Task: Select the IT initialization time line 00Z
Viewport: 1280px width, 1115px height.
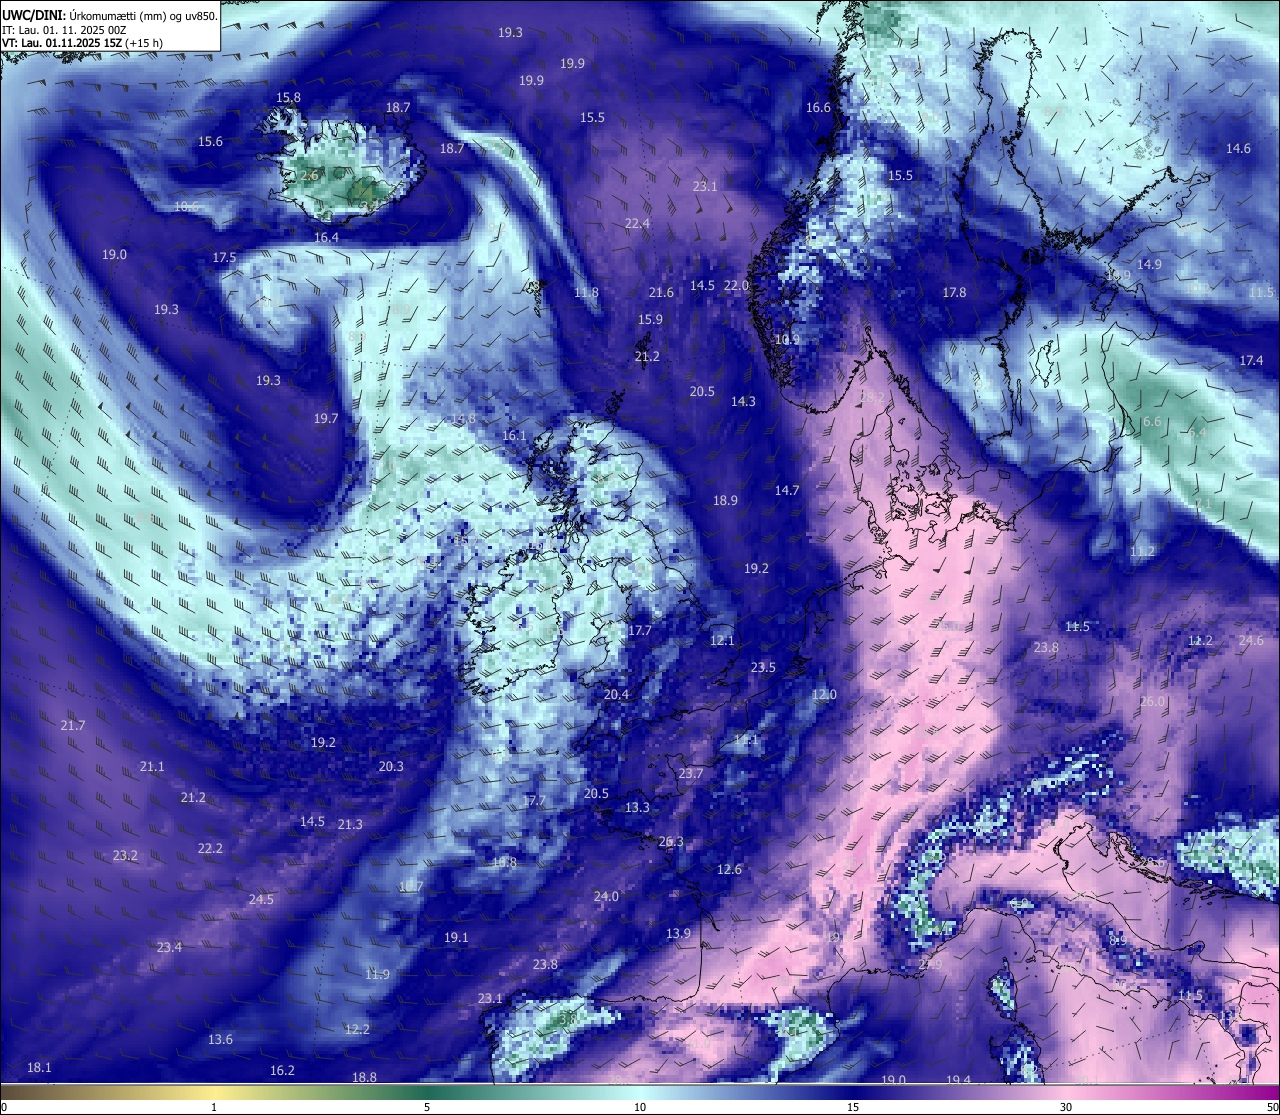Action: coord(64,31)
